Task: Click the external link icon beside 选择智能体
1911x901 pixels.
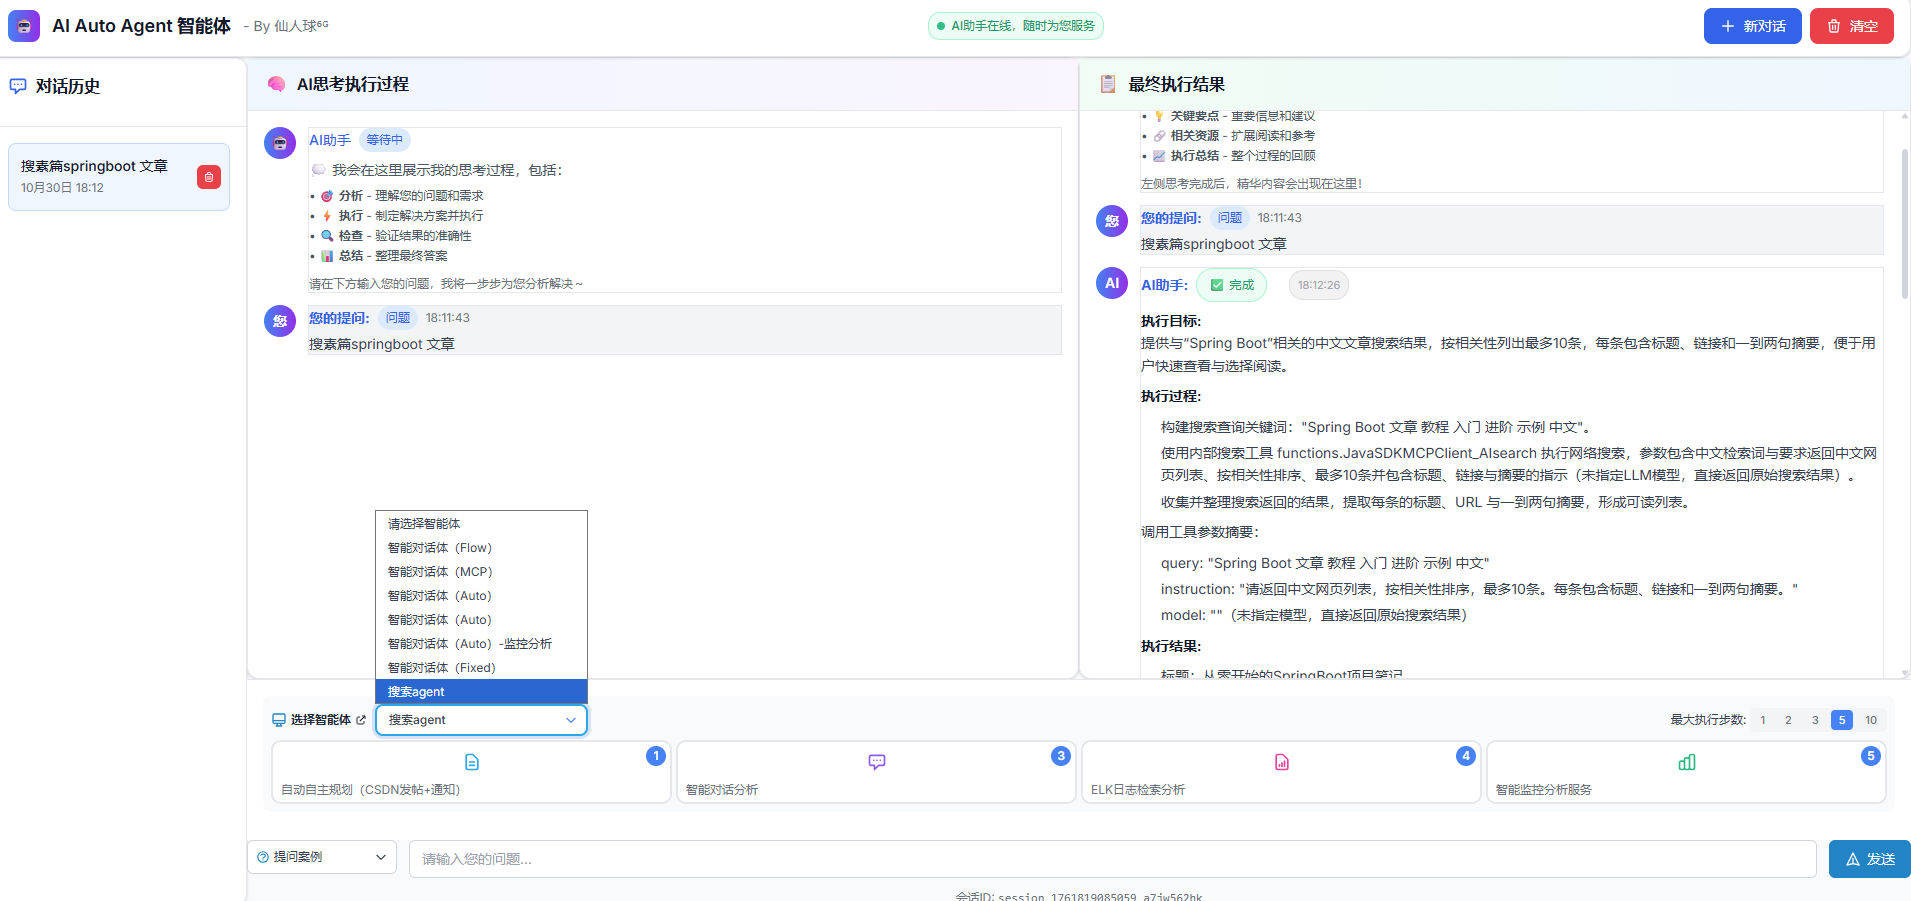Action: click(361, 720)
